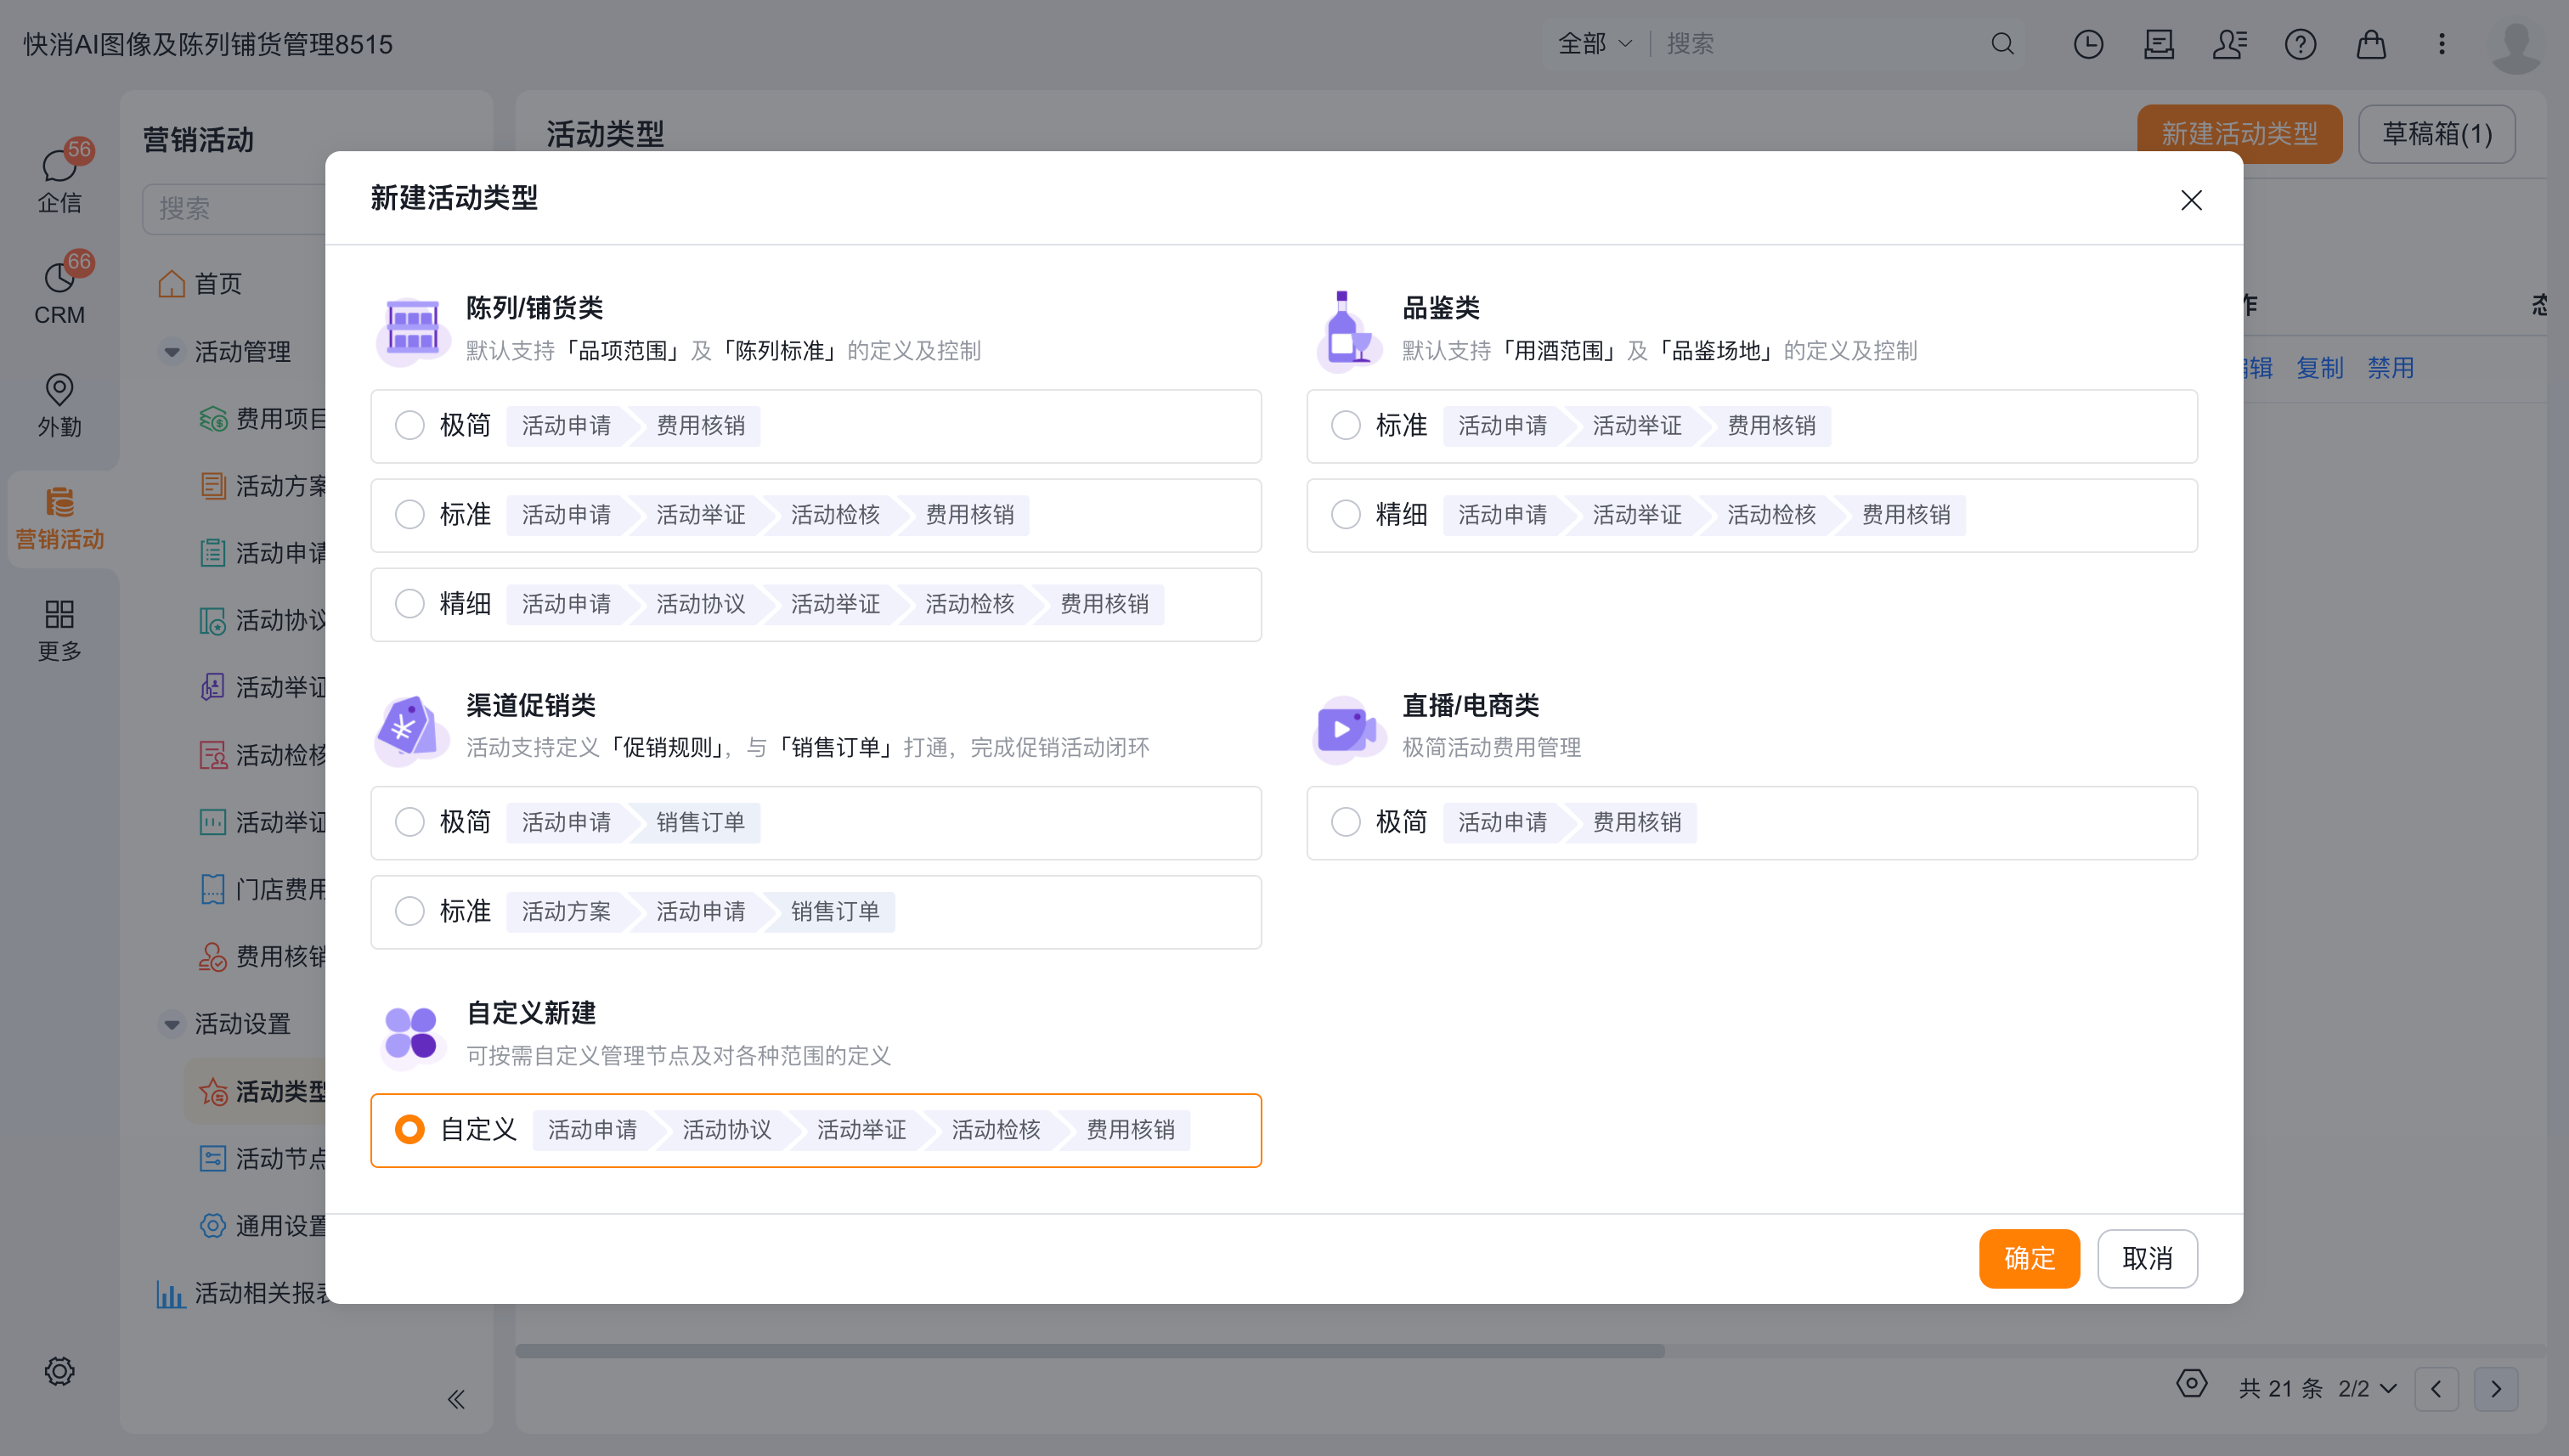Image resolution: width=2569 pixels, height=1456 pixels.
Task: Open 通用设置 menu item
Action: pyautogui.click(x=262, y=1226)
